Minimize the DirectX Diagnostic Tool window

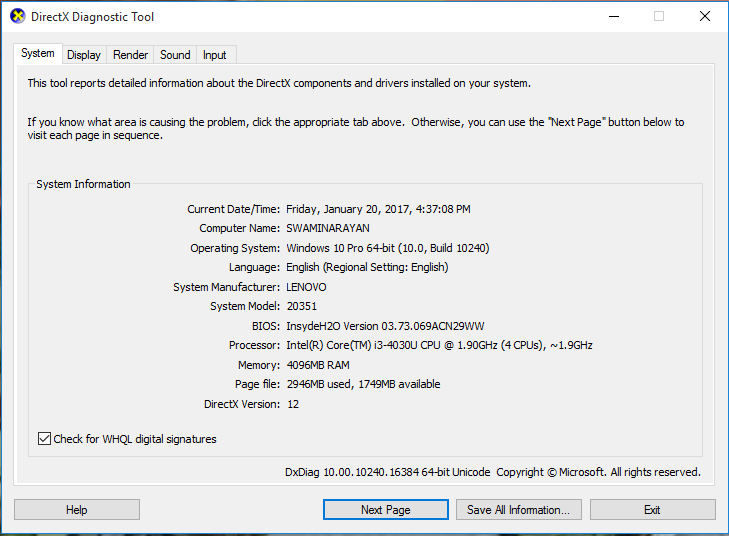612,17
